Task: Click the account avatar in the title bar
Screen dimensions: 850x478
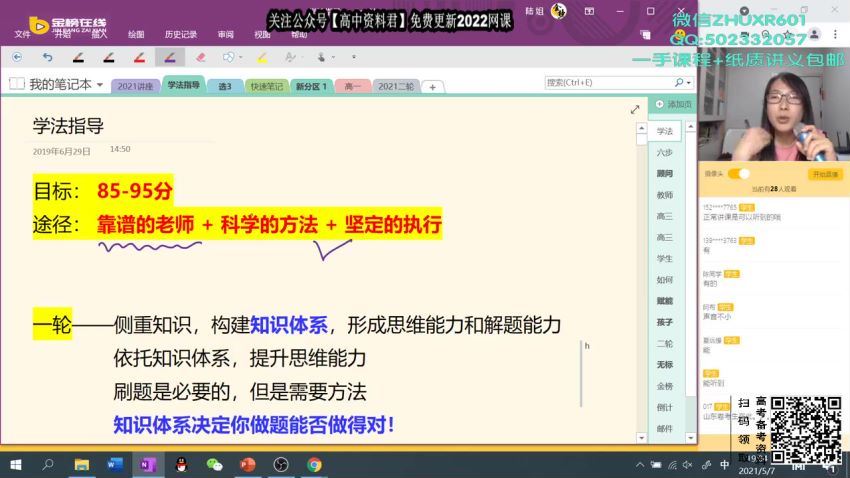Action: click(x=558, y=10)
